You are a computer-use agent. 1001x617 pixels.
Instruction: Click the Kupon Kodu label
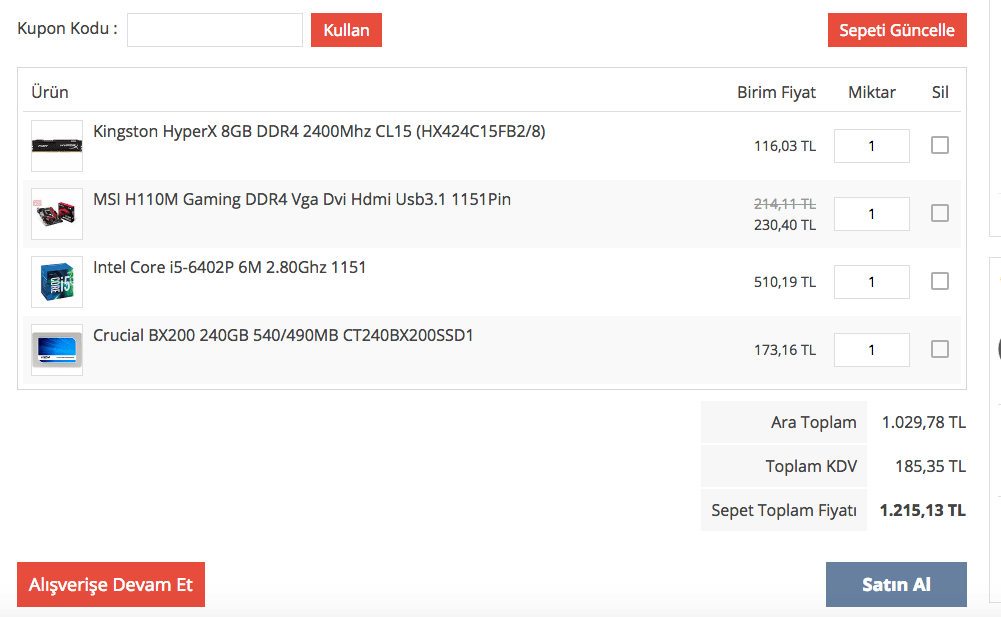67,29
